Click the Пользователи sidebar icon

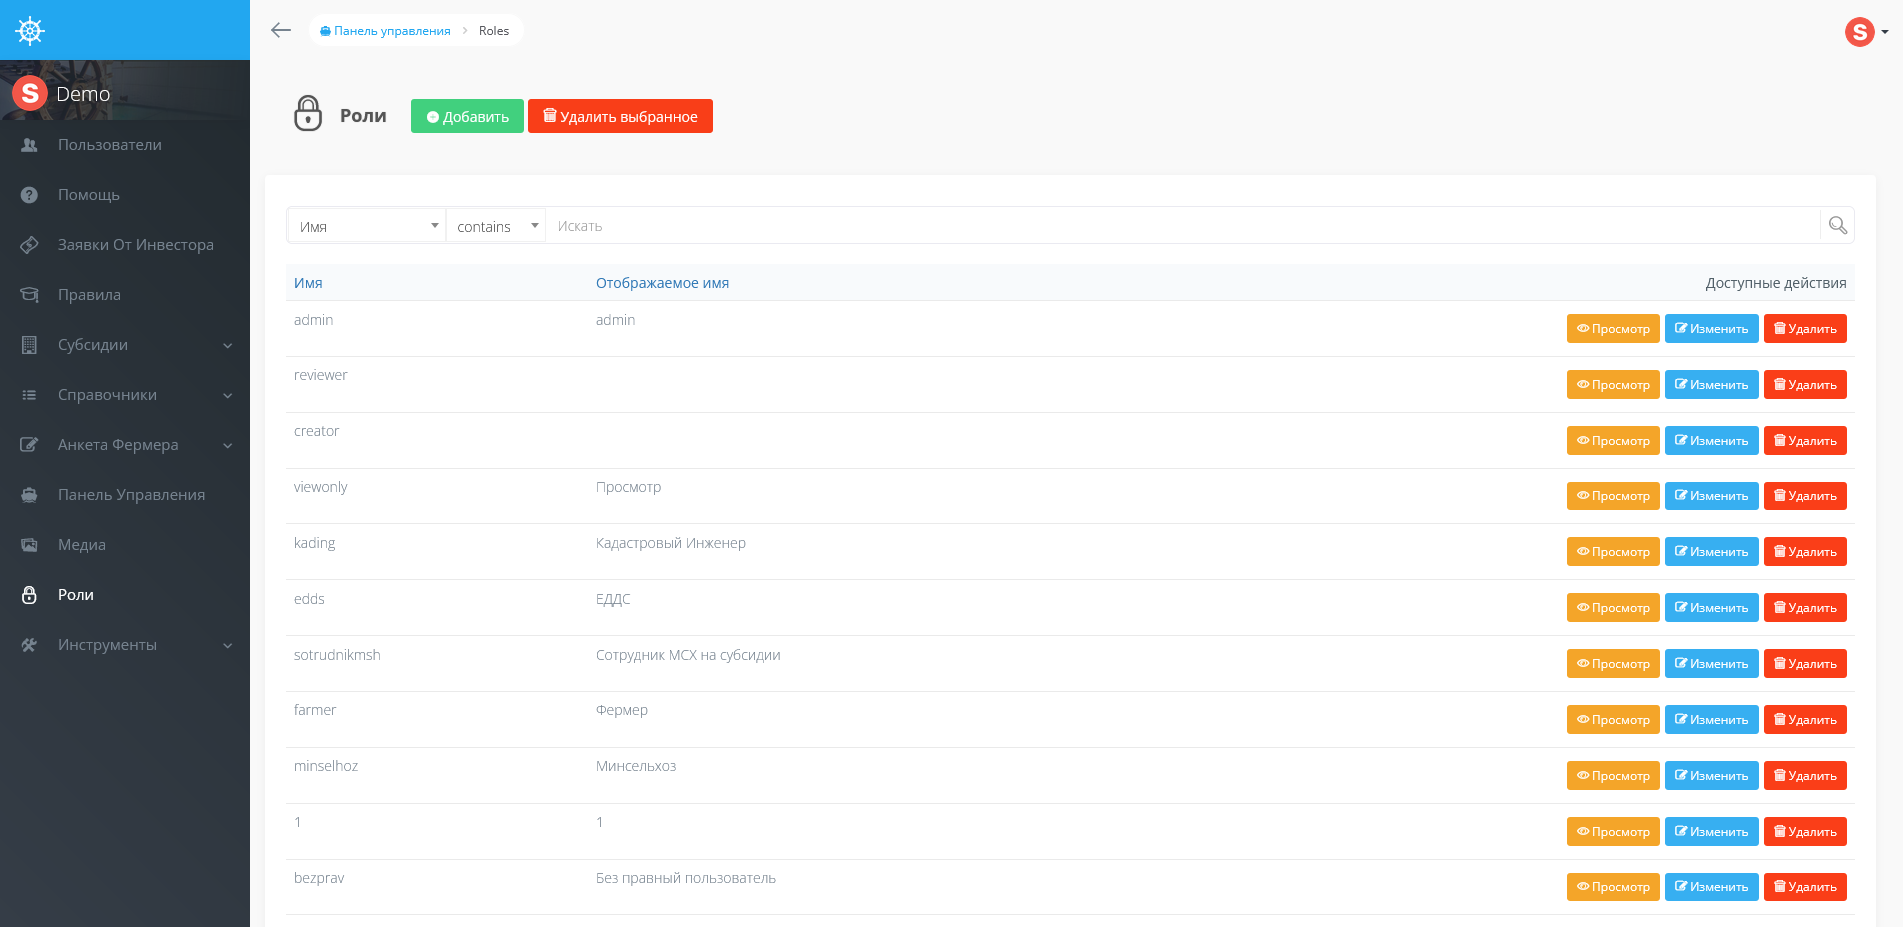pos(29,145)
